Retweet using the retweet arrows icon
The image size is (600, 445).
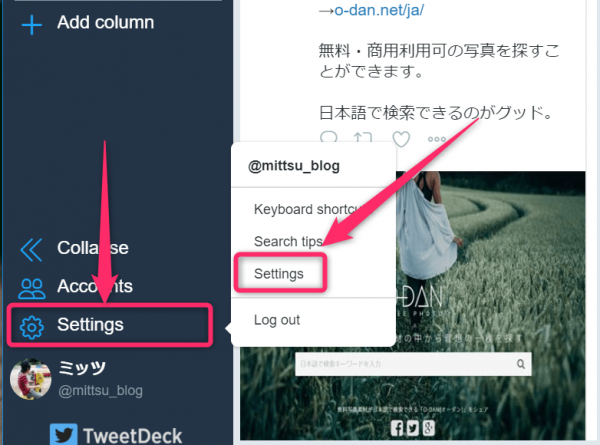click(363, 138)
